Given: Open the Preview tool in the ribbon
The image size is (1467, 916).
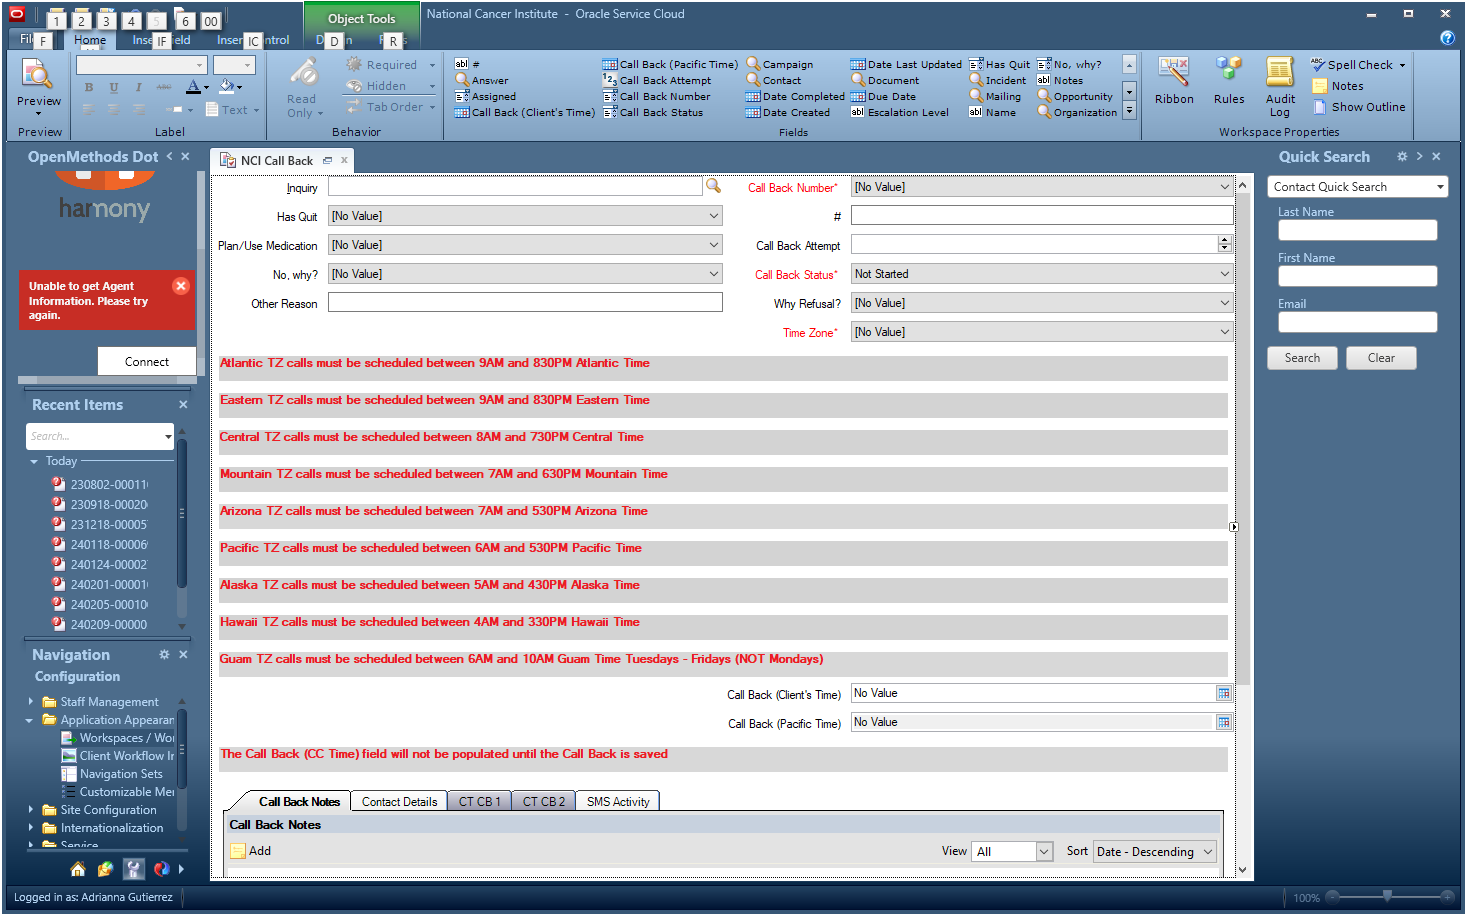Looking at the screenshot, I should [38, 86].
